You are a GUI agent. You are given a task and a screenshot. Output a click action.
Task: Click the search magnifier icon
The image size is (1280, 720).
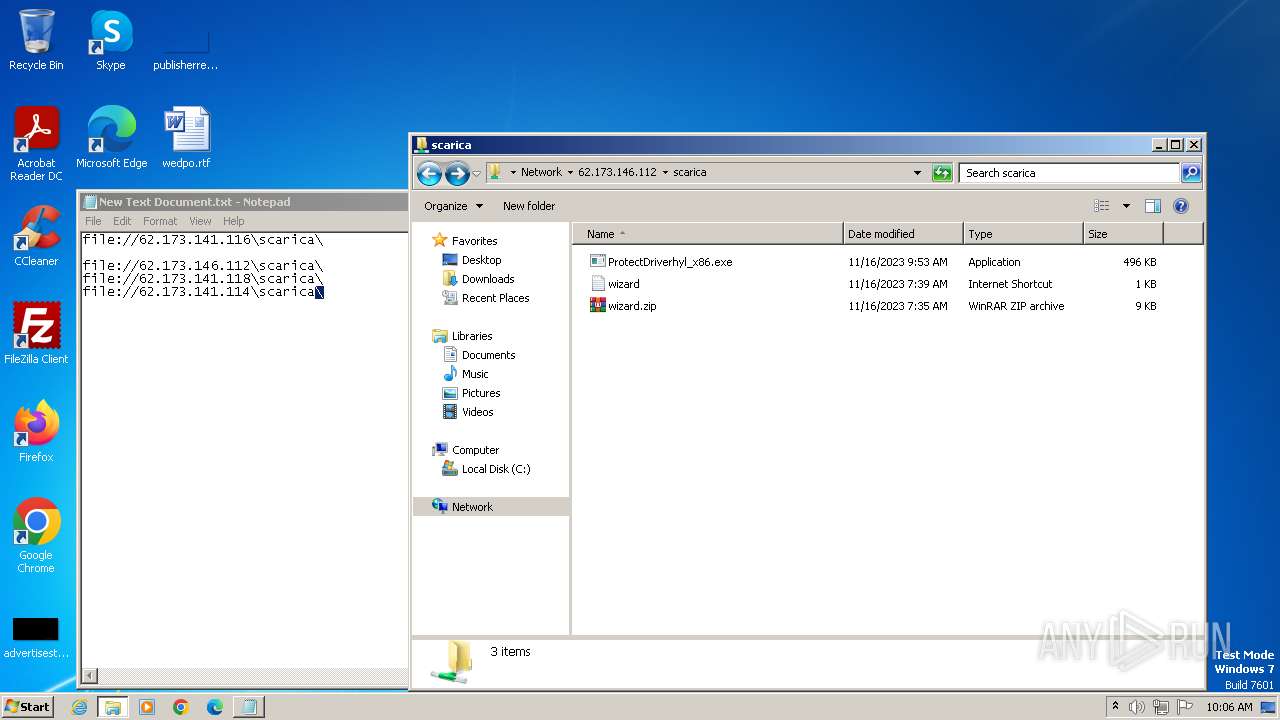1190,173
